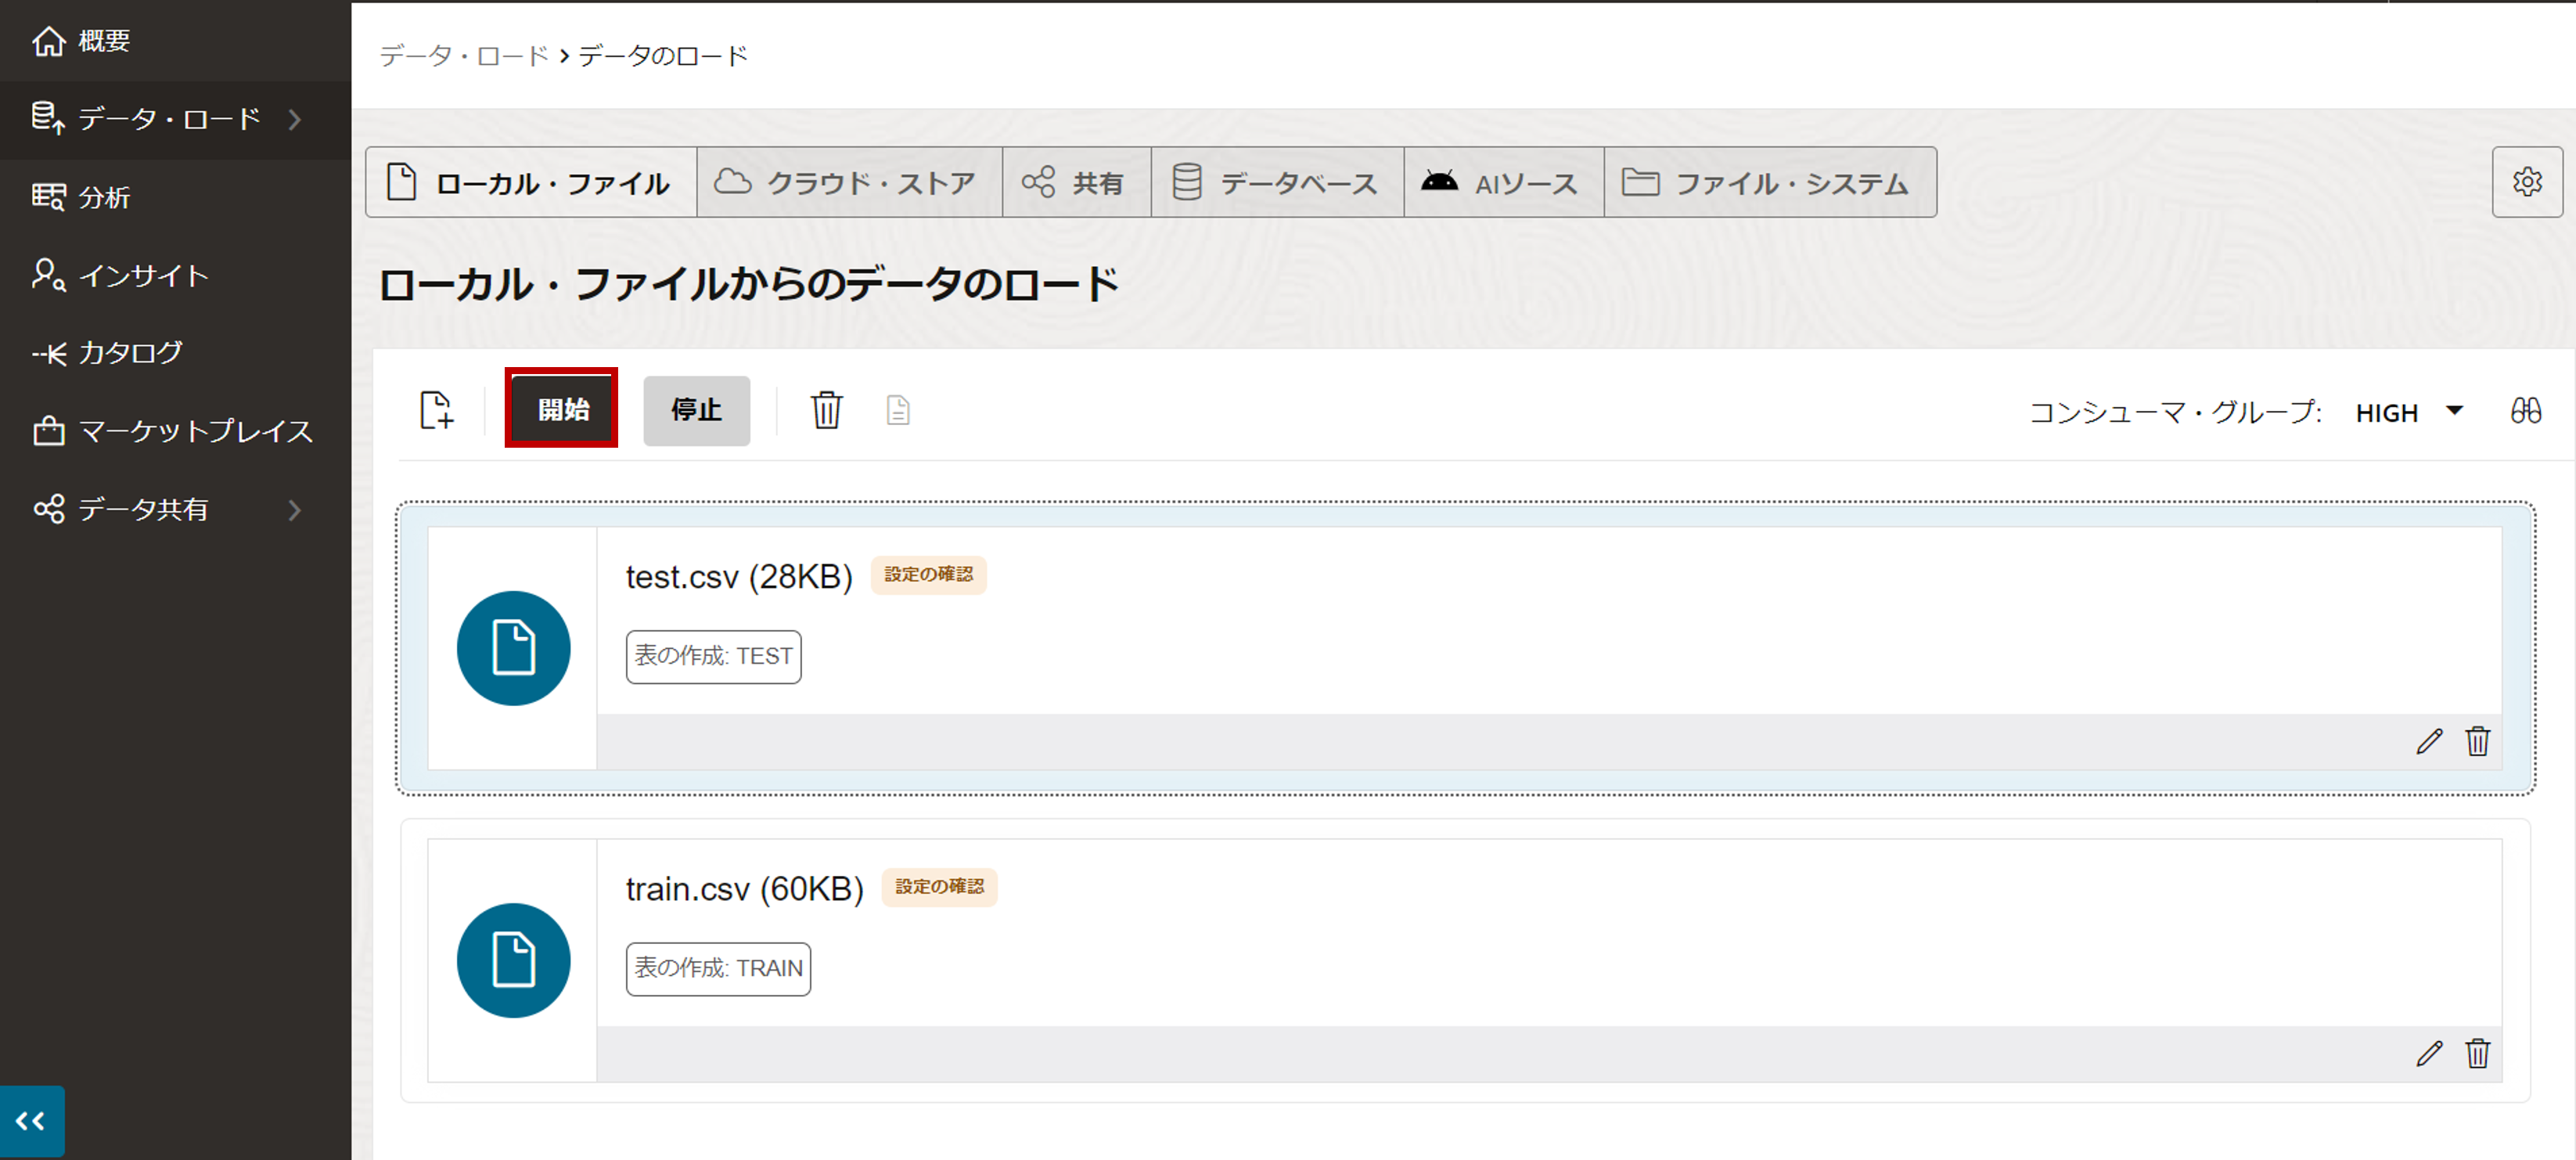Select the ローカル・ファイル tab

(529, 184)
